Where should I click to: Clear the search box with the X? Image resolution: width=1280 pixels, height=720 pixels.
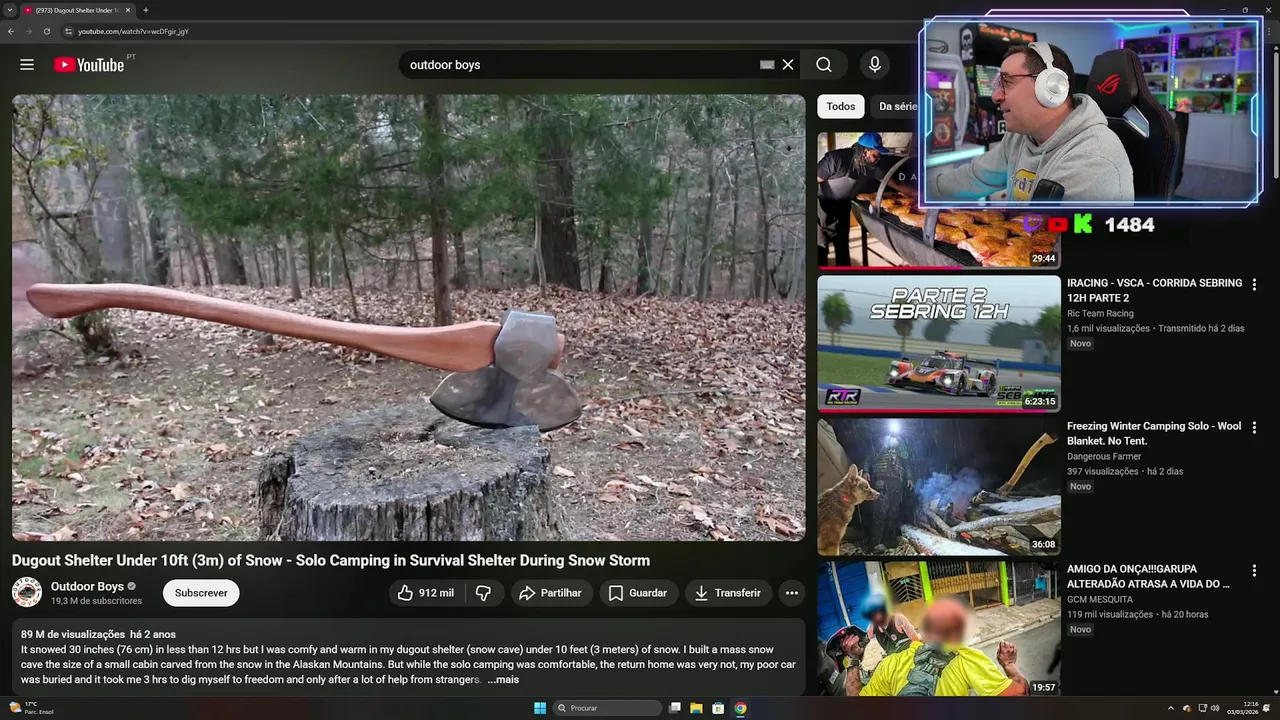click(x=788, y=65)
